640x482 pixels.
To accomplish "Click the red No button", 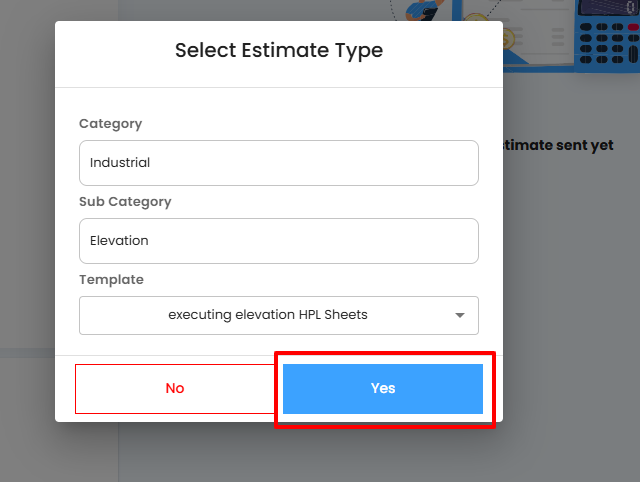I will pyautogui.click(x=175, y=389).
